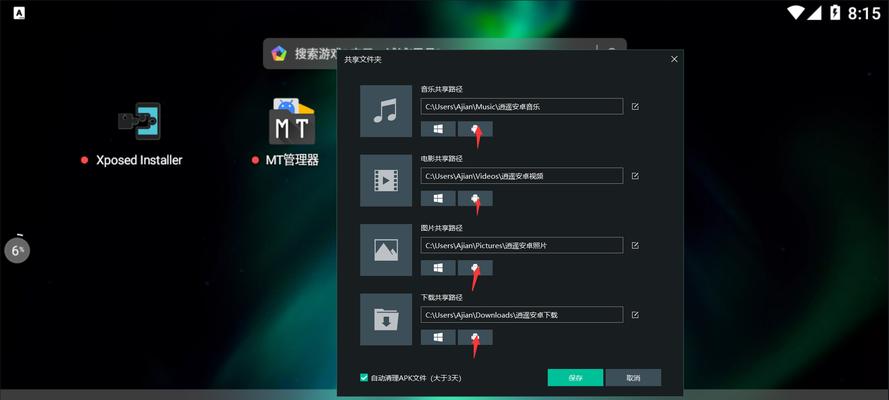Click the Downloads share path field
This screenshot has height=400, width=889.
(521, 315)
